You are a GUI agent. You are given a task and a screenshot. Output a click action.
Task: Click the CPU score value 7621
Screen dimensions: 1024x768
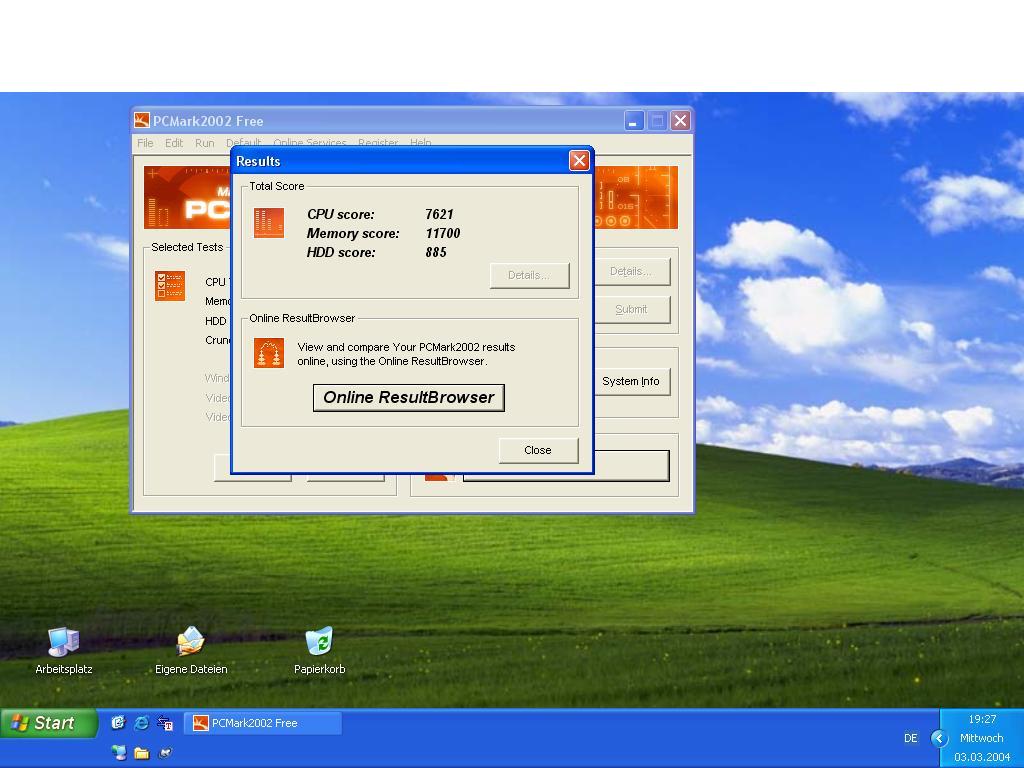(439, 214)
